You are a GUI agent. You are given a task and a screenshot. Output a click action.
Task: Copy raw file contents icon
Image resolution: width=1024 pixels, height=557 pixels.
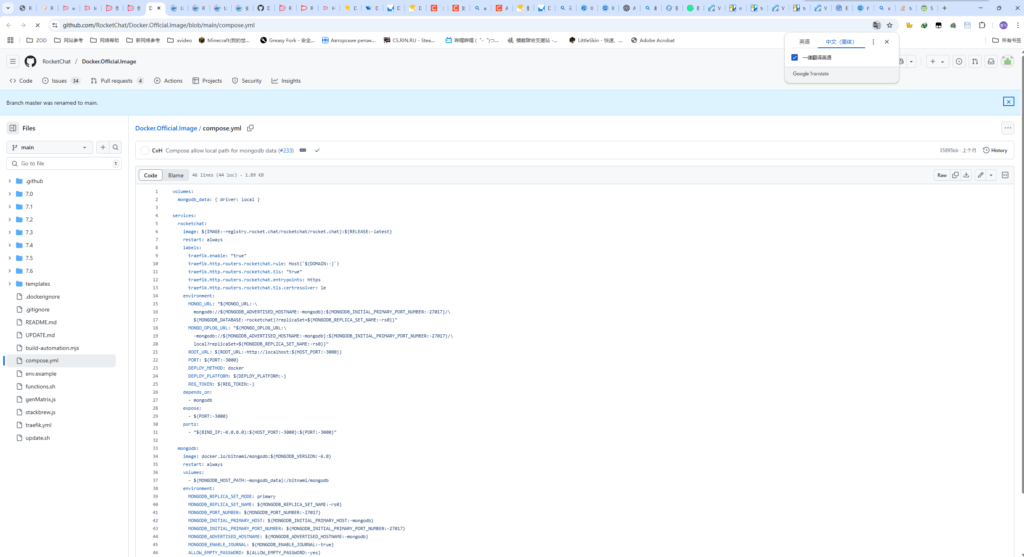coord(955,175)
